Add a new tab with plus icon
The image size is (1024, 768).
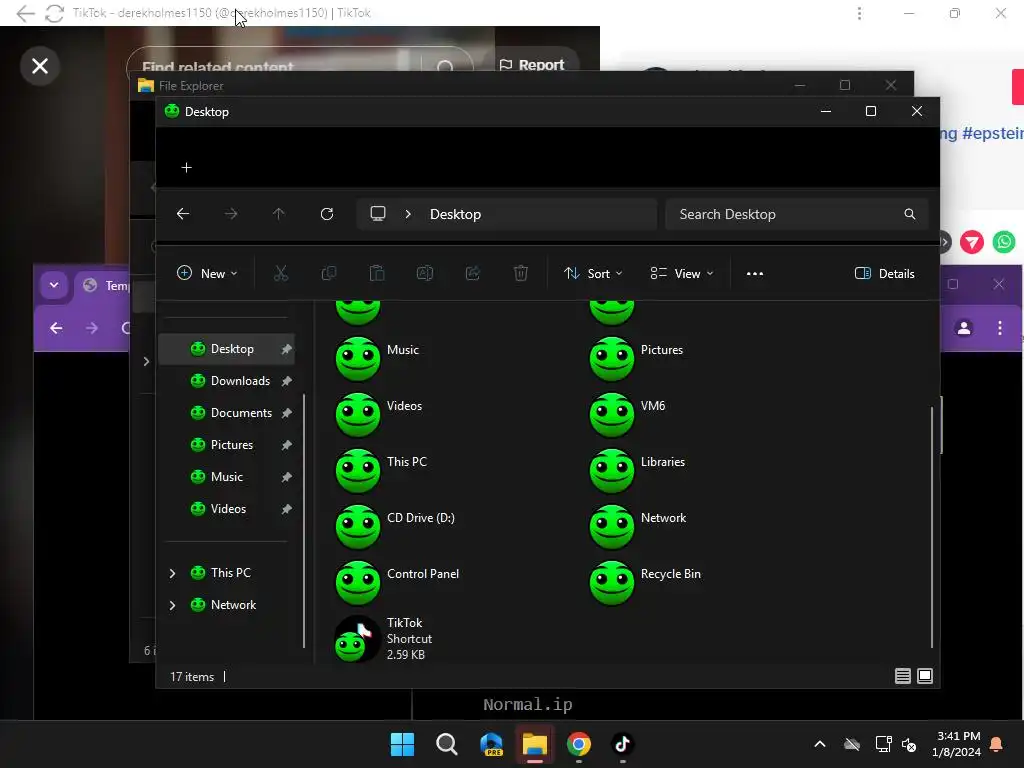pos(187,168)
